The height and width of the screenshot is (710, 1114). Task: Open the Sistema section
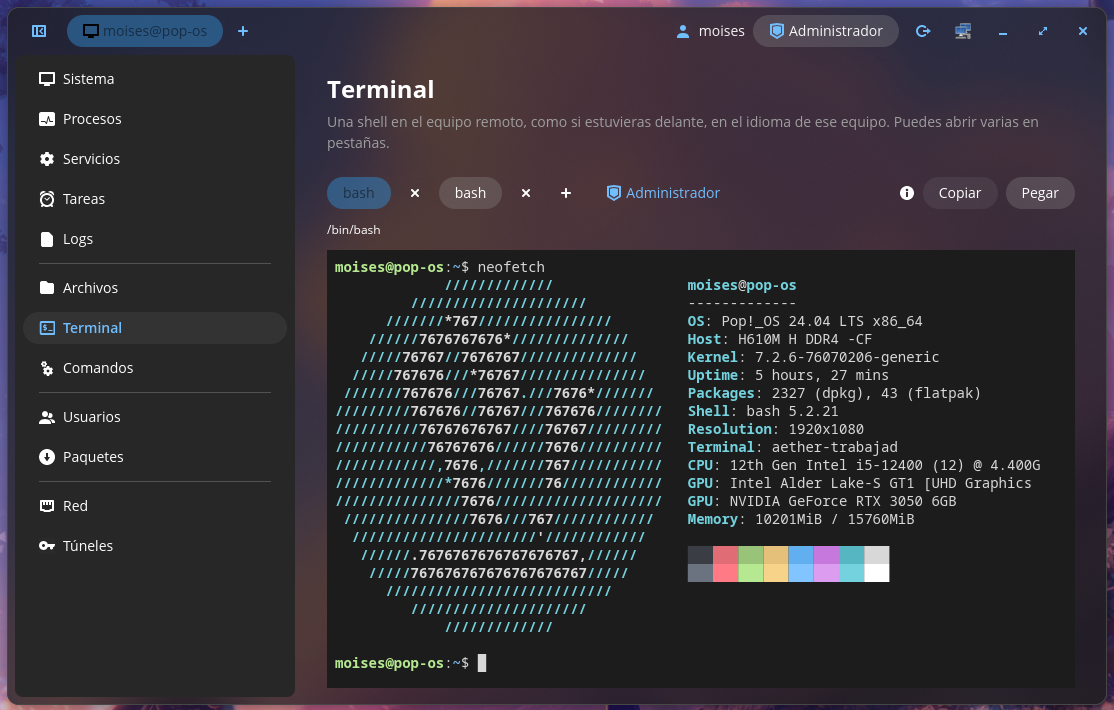pyautogui.click(x=155, y=79)
